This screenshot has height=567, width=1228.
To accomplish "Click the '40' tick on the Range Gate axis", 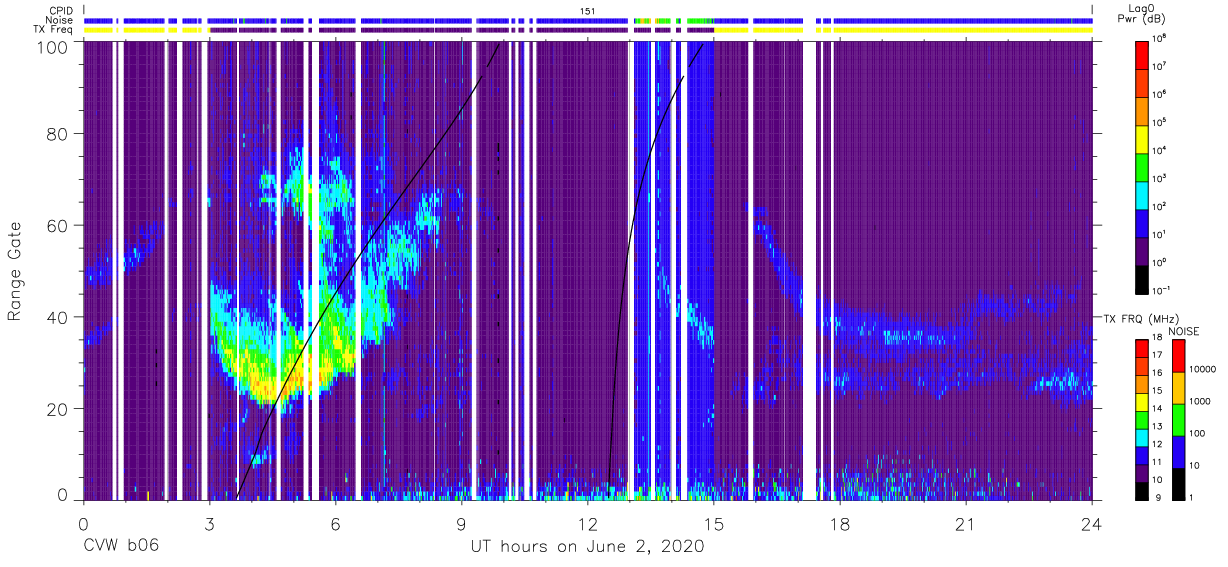I will [58, 317].
